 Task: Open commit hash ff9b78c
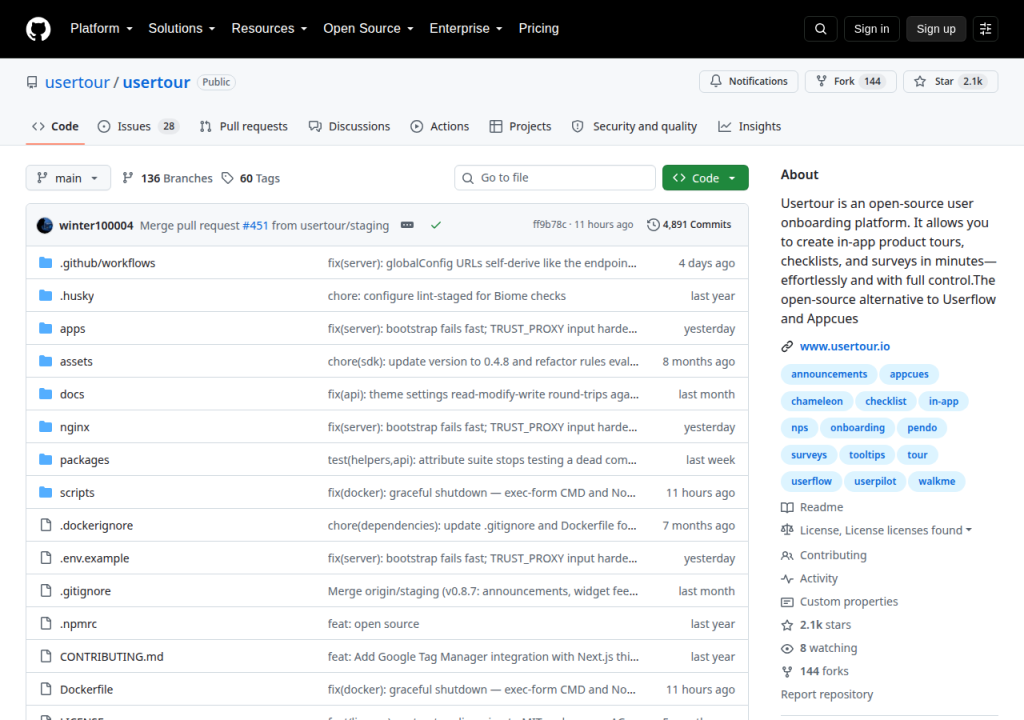[x=549, y=225]
